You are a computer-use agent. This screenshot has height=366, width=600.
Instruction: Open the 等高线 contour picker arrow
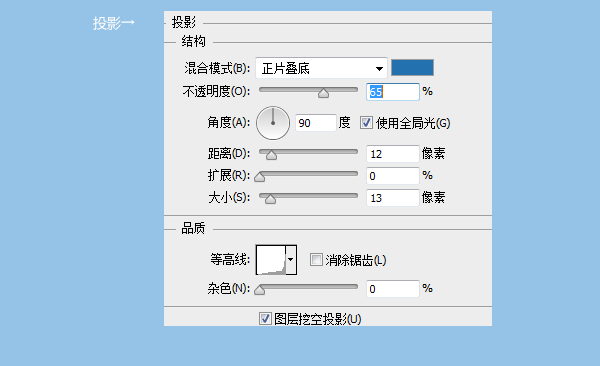pos(291,260)
